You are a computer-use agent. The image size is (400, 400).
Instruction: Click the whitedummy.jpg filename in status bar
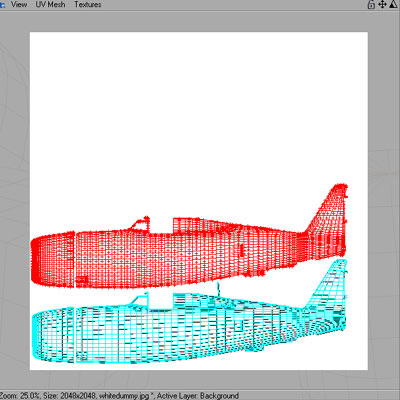click(124, 396)
